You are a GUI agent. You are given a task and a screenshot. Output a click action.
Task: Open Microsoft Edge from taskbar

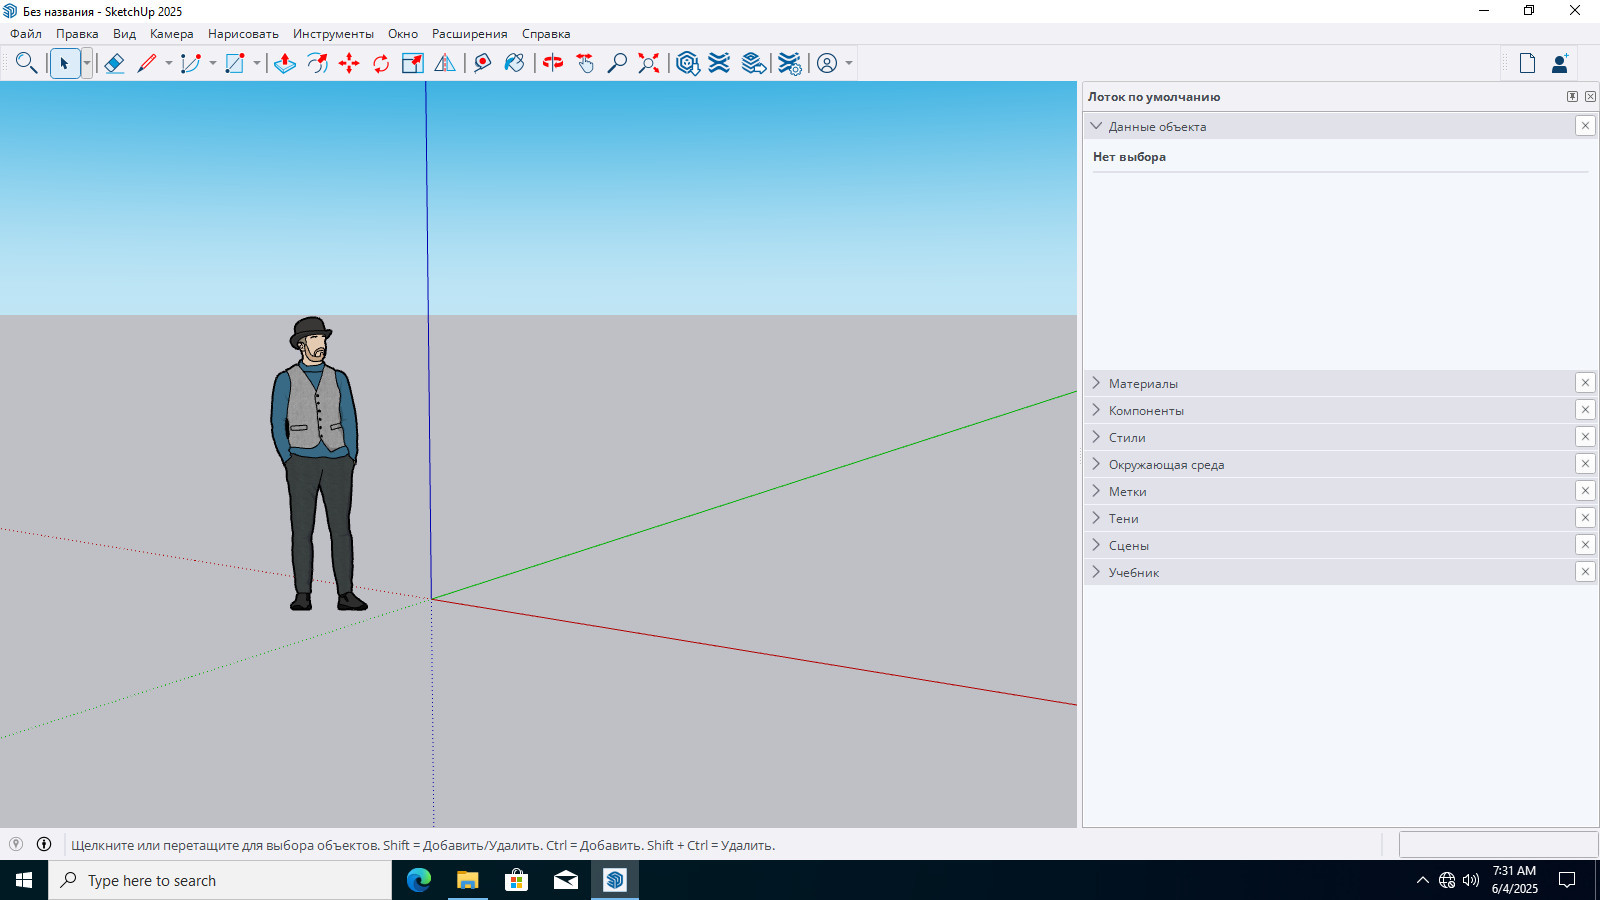click(x=418, y=880)
